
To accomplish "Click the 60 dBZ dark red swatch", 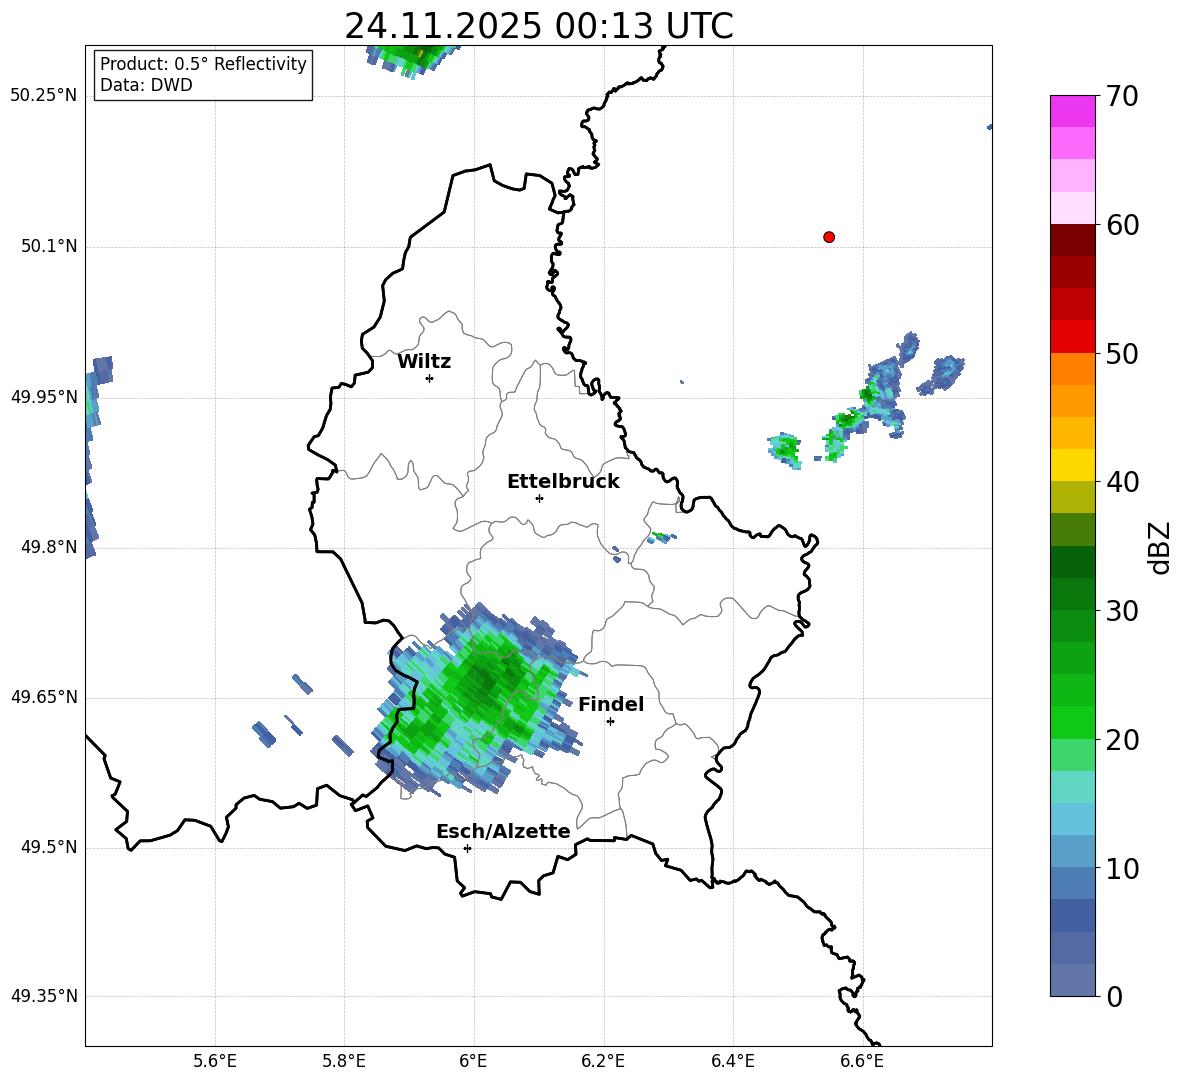I will point(1072,240).
